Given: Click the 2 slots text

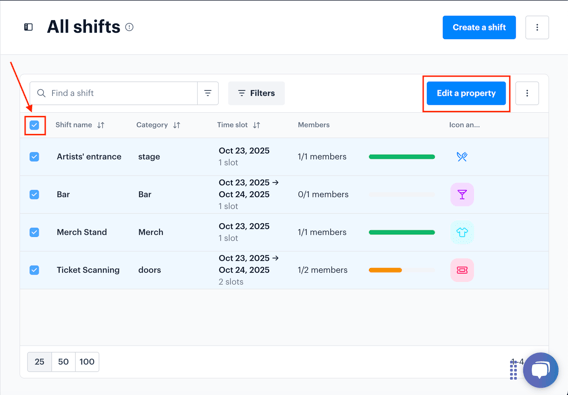Looking at the screenshot, I should 231,282.
